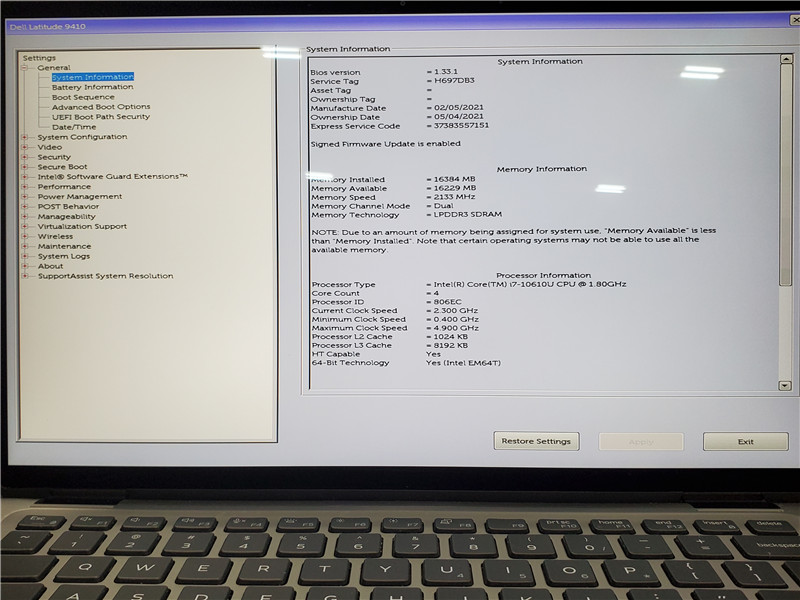Expand the Video node
This screenshot has width=800, height=600.
click(24, 147)
